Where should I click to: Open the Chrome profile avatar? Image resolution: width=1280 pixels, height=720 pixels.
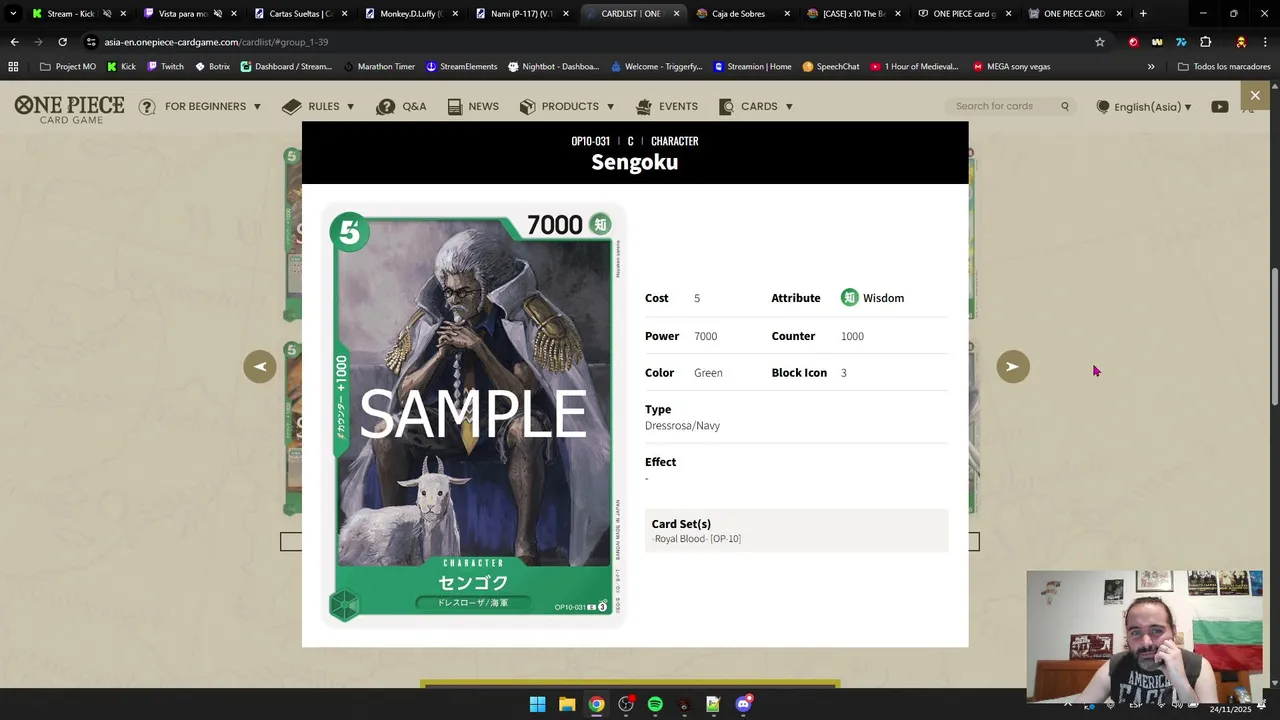(1241, 42)
